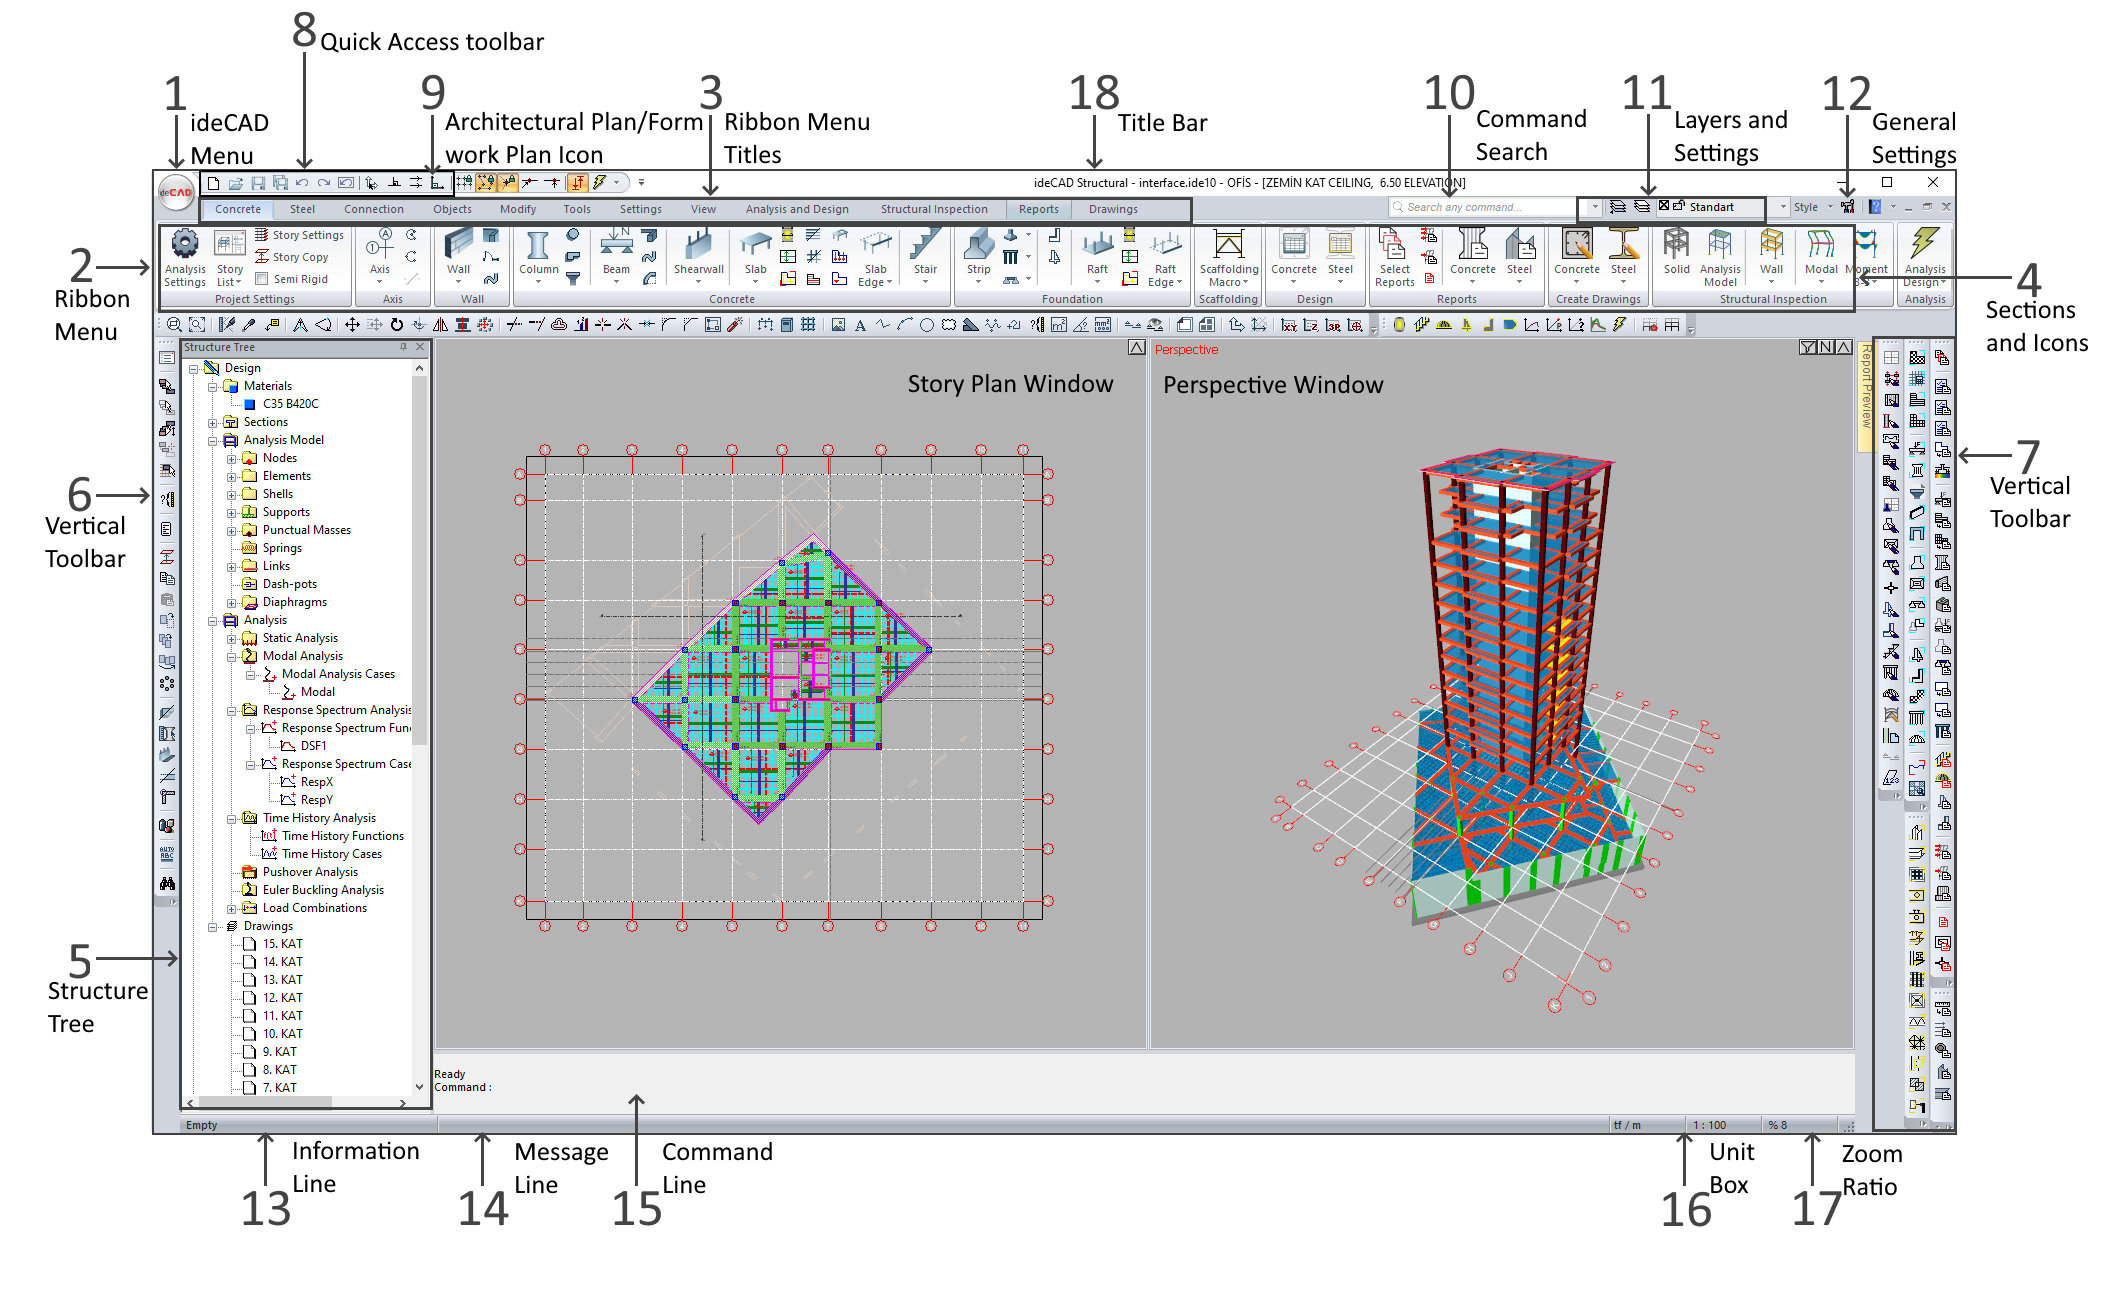
Task: Click the Stair tool icon
Action: pyautogui.click(x=925, y=246)
